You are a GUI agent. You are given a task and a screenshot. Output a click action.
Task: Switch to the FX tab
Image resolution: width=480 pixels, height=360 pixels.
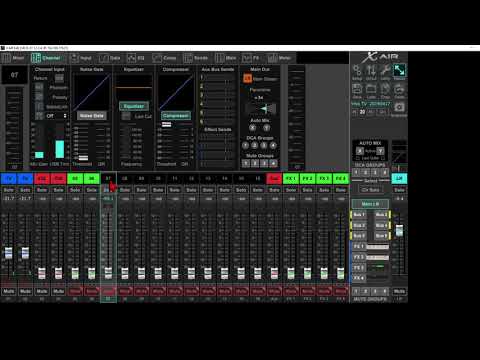pyautogui.click(x=251, y=58)
